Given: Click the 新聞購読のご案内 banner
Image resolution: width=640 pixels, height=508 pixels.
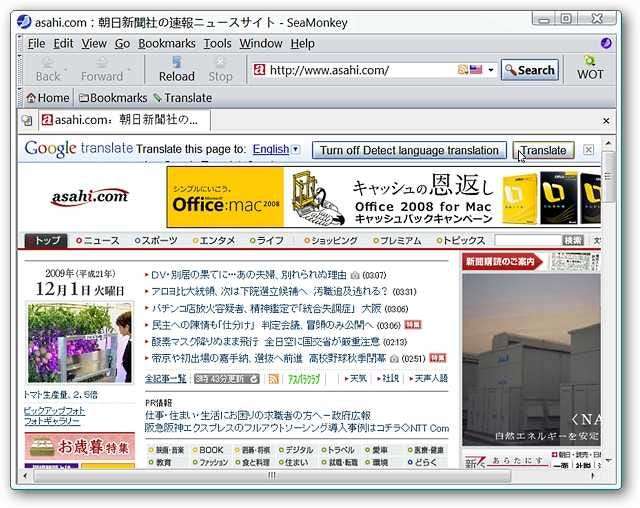Looking at the screenshot, I should tap(502, 262).
